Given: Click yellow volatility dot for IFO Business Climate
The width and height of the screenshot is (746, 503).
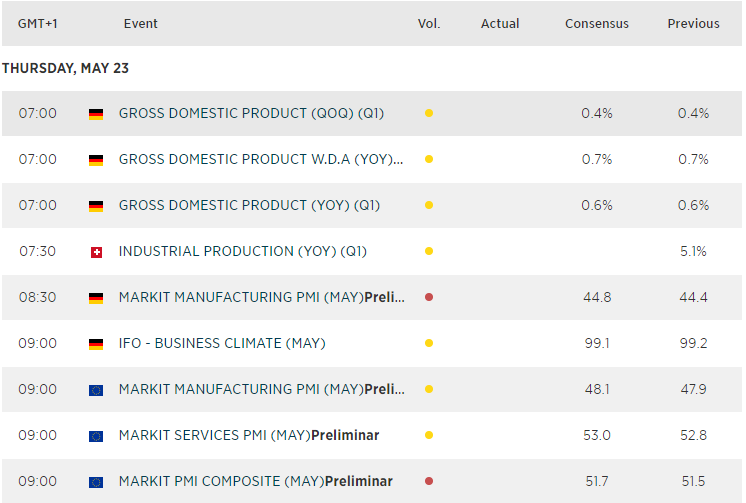Looking at the screenshot, I should coord(429,344).
